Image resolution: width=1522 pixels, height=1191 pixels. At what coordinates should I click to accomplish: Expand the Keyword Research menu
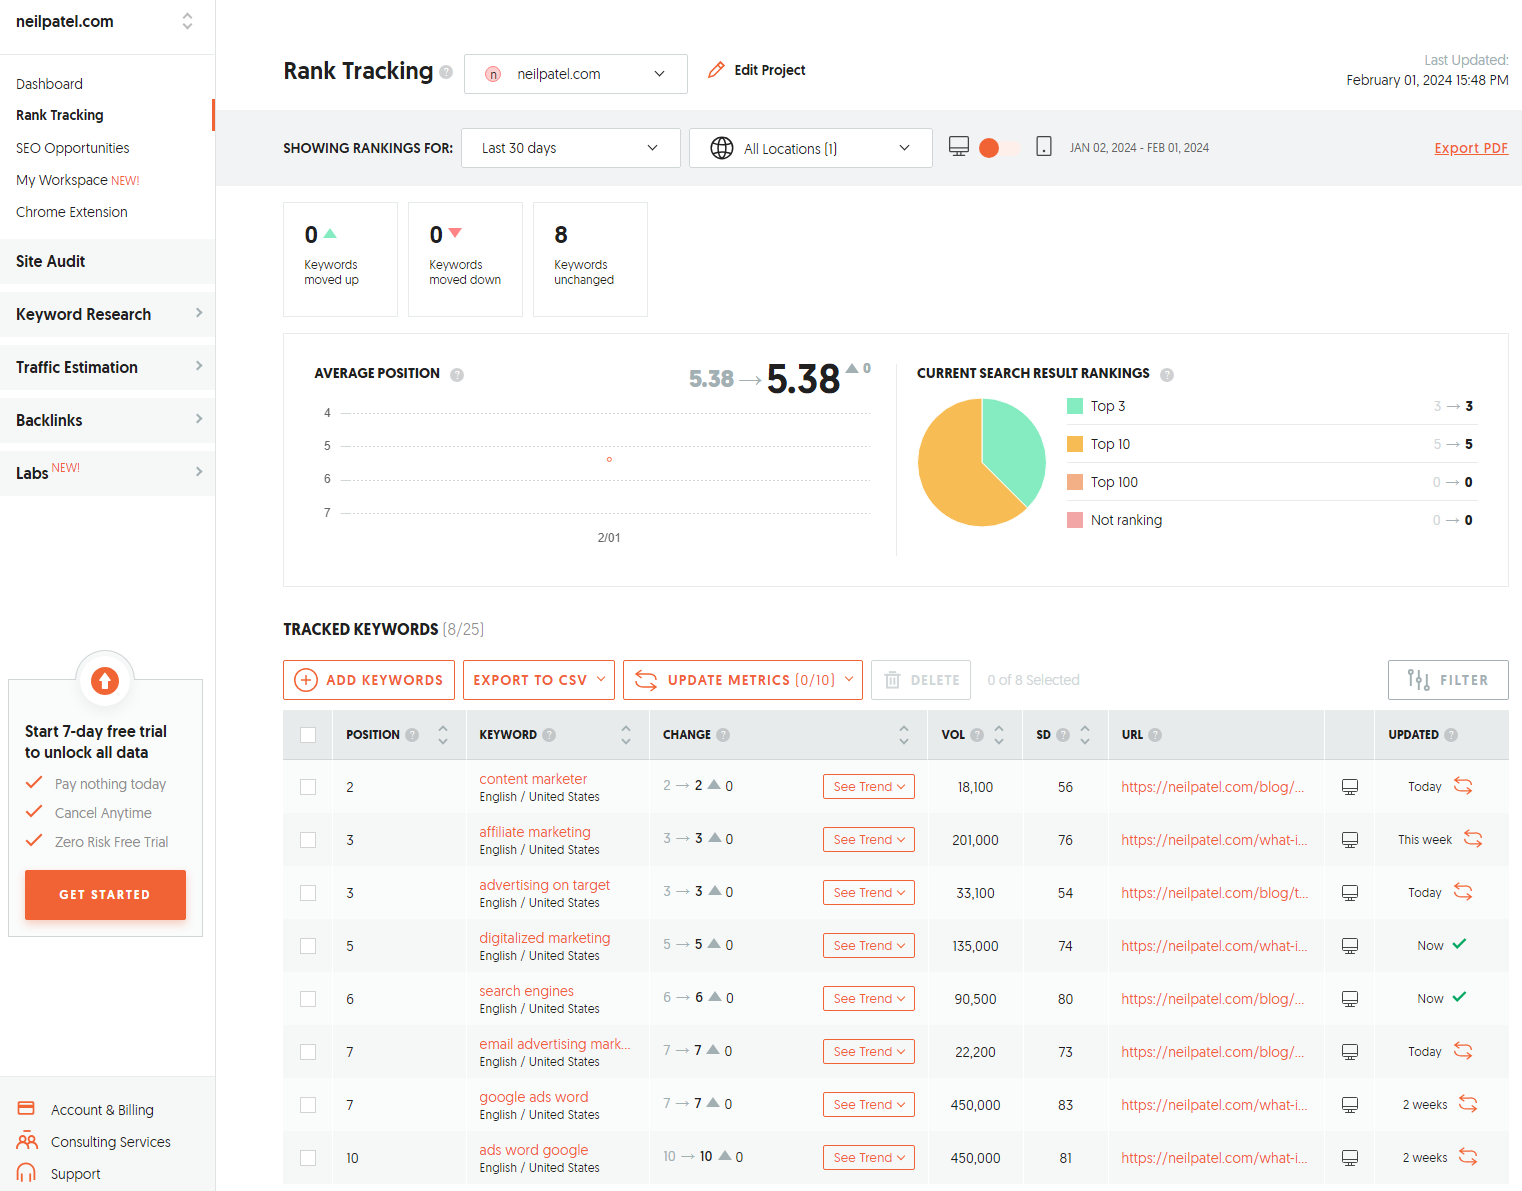click(x=107, y=314)
